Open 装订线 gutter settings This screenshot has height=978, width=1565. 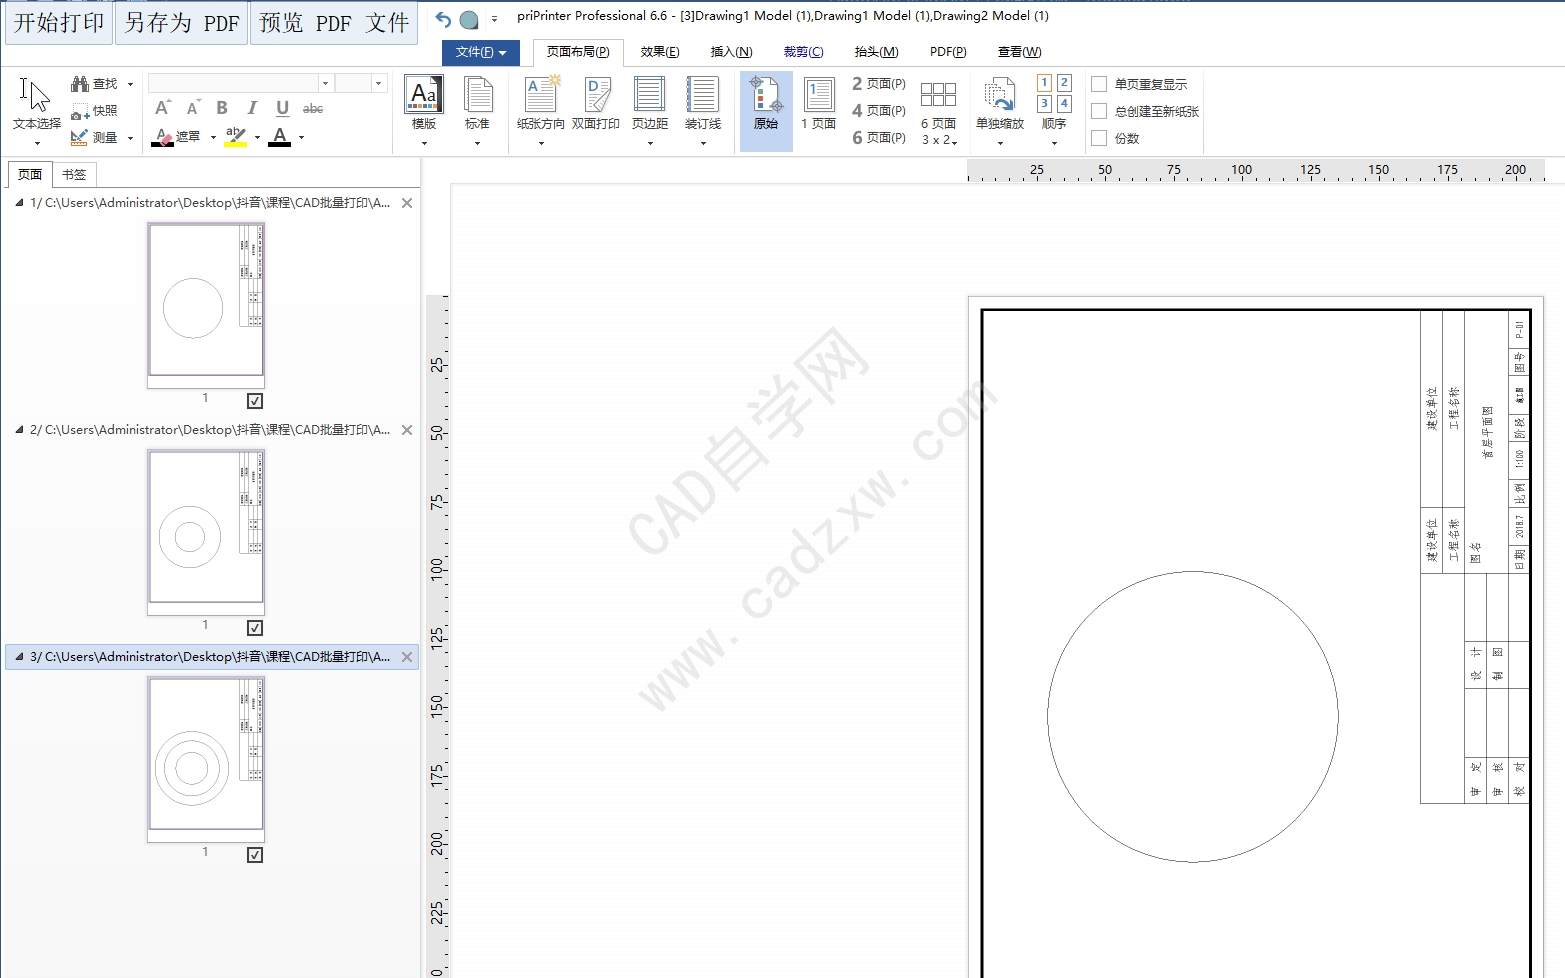pos(703,111)
